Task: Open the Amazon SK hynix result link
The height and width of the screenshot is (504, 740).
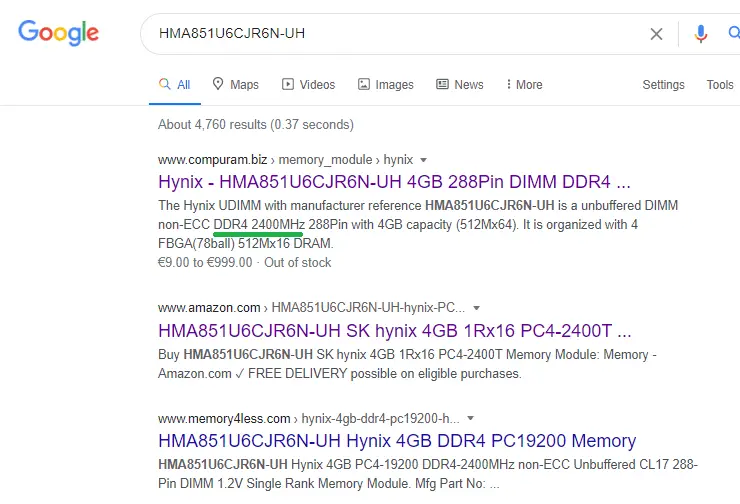Action: click(394, 330)
